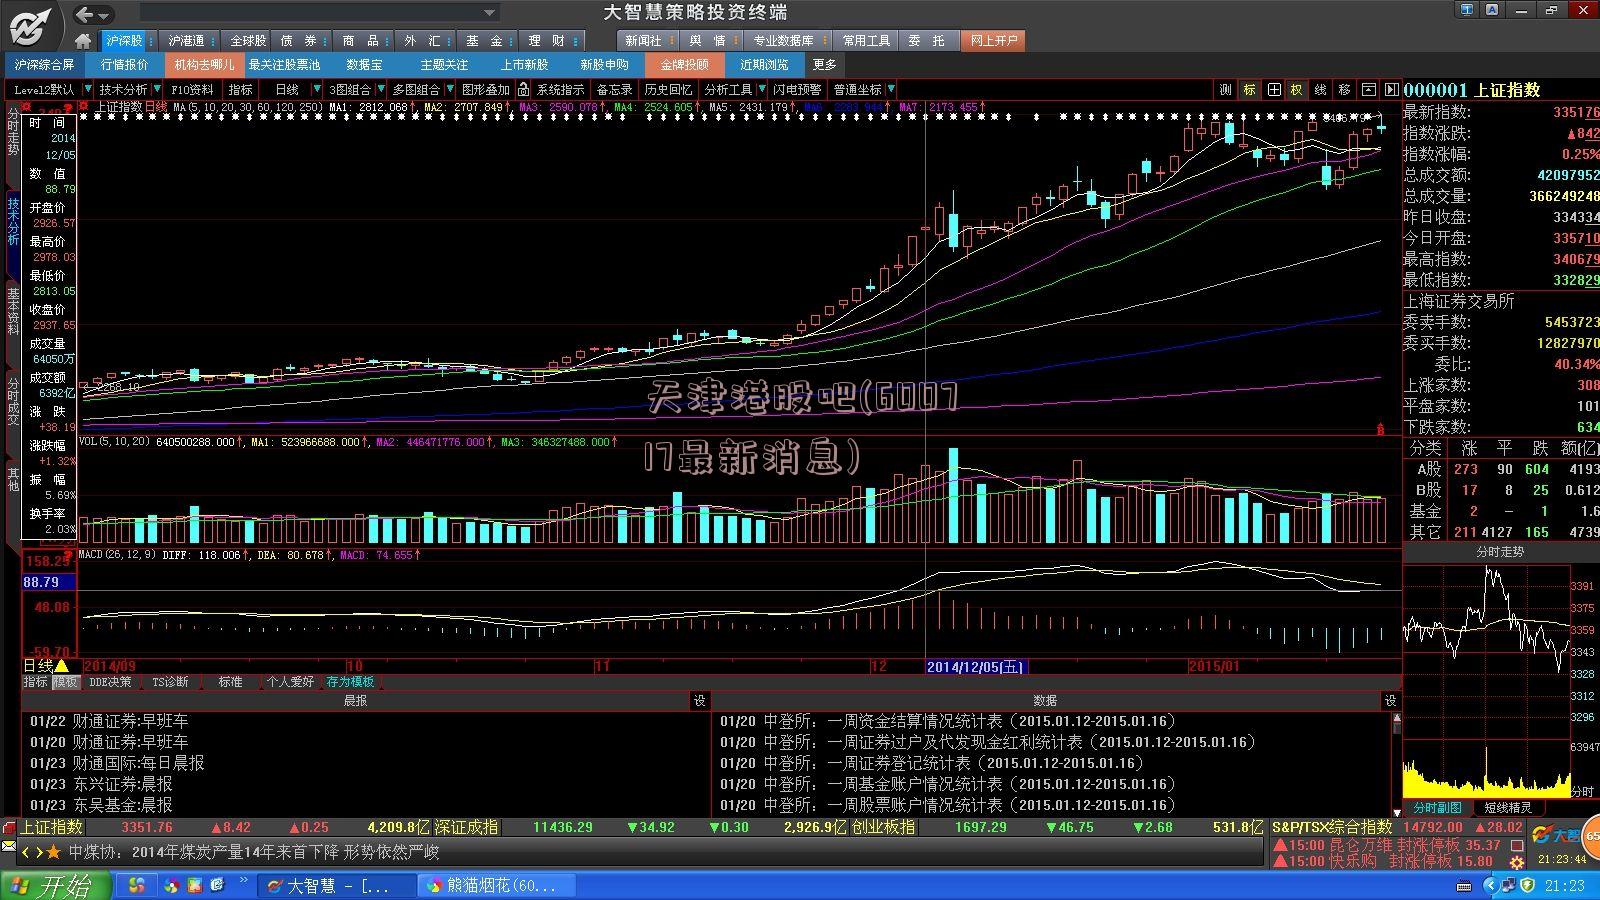
Task: Click the crosshair grid icon in chart toolbar
Action: point(1273,90)
